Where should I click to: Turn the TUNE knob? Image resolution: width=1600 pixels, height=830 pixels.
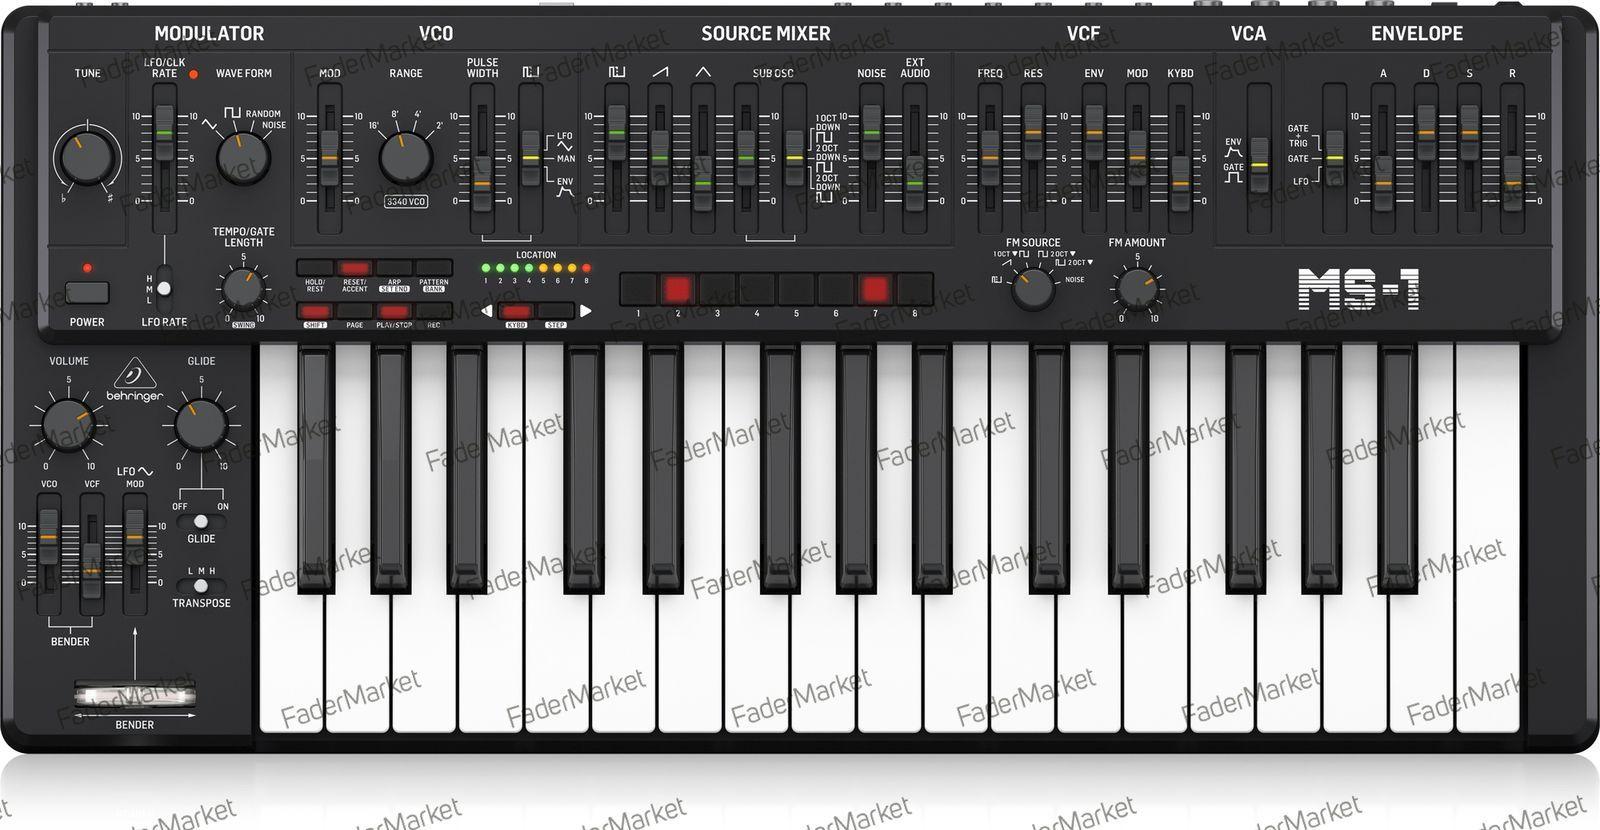[85, 156]
